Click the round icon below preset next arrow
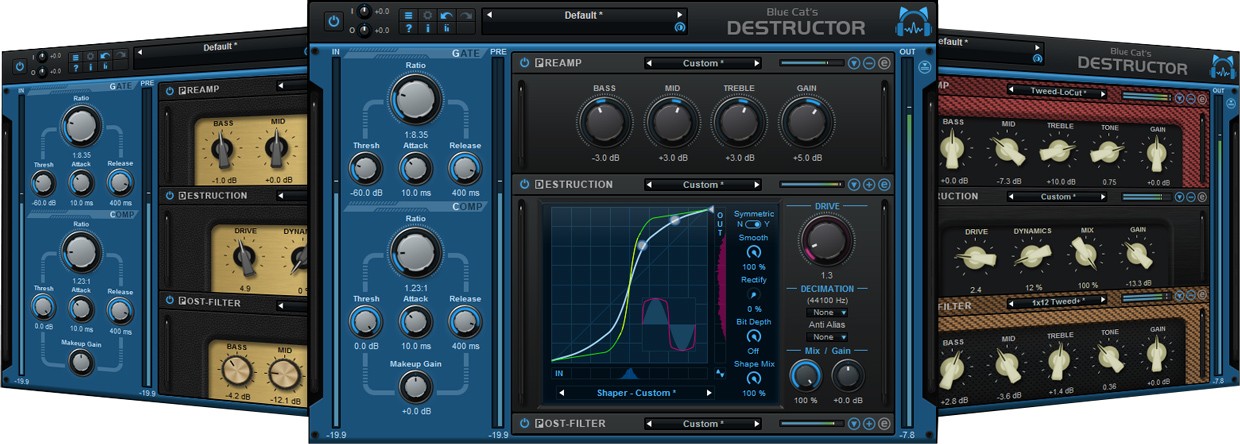This screenshot has width=1240, height=444. (680, 29)
